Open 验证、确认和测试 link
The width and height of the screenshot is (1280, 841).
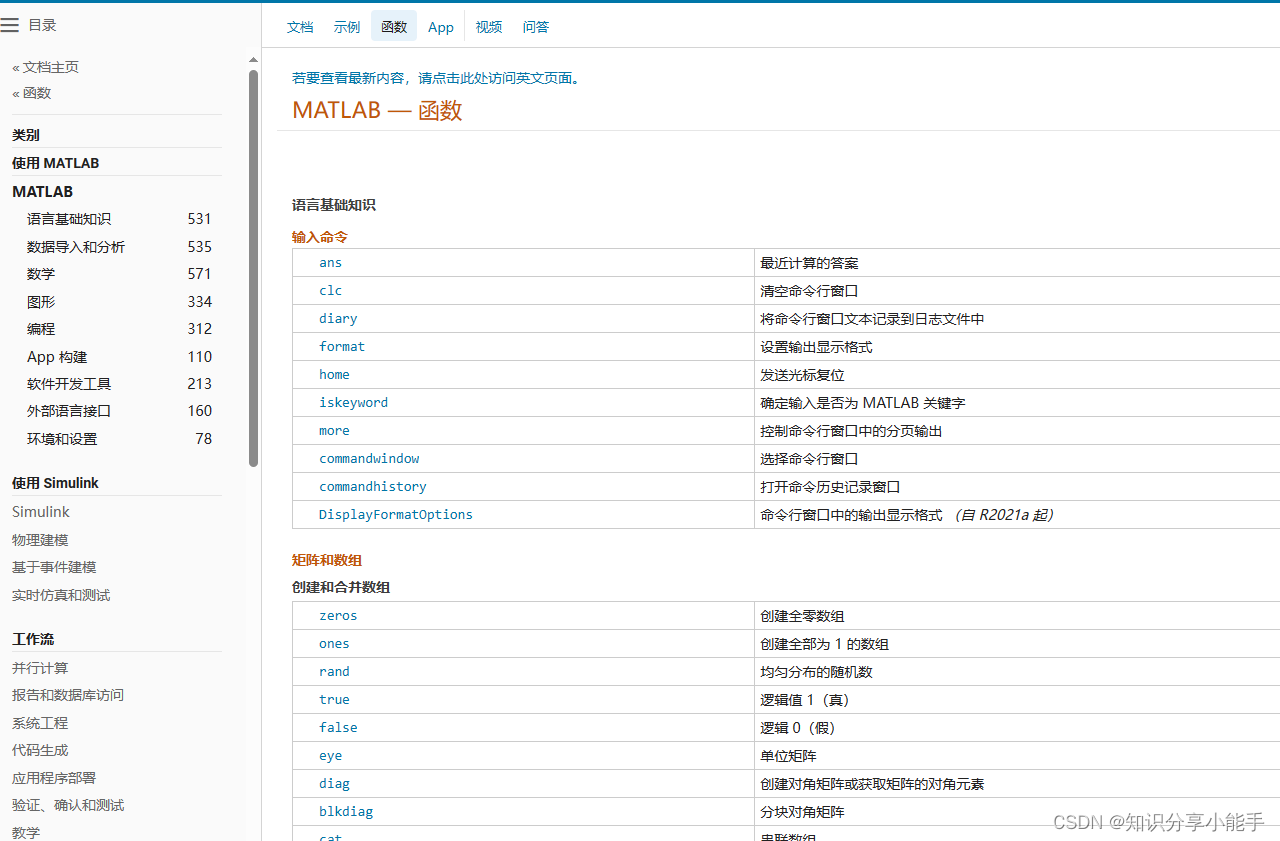[68, 805]
